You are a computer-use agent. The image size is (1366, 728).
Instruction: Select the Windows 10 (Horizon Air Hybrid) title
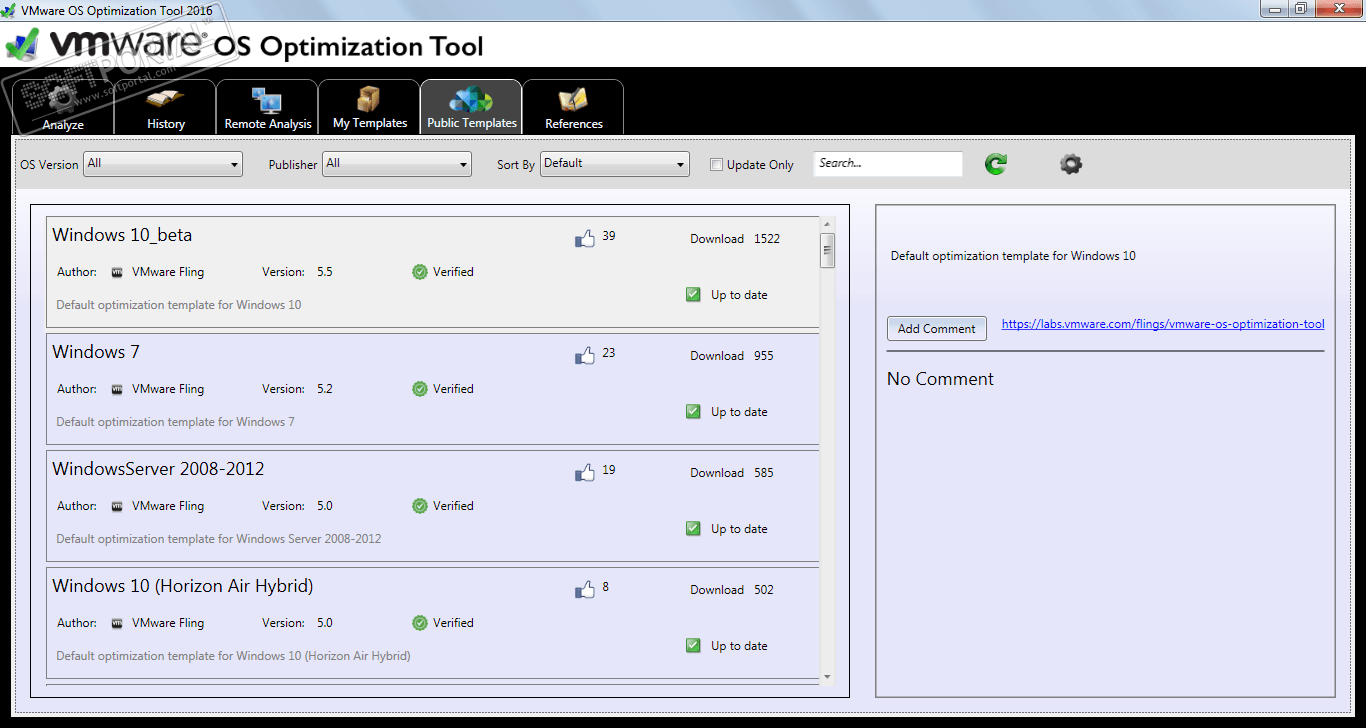[183, 586]
